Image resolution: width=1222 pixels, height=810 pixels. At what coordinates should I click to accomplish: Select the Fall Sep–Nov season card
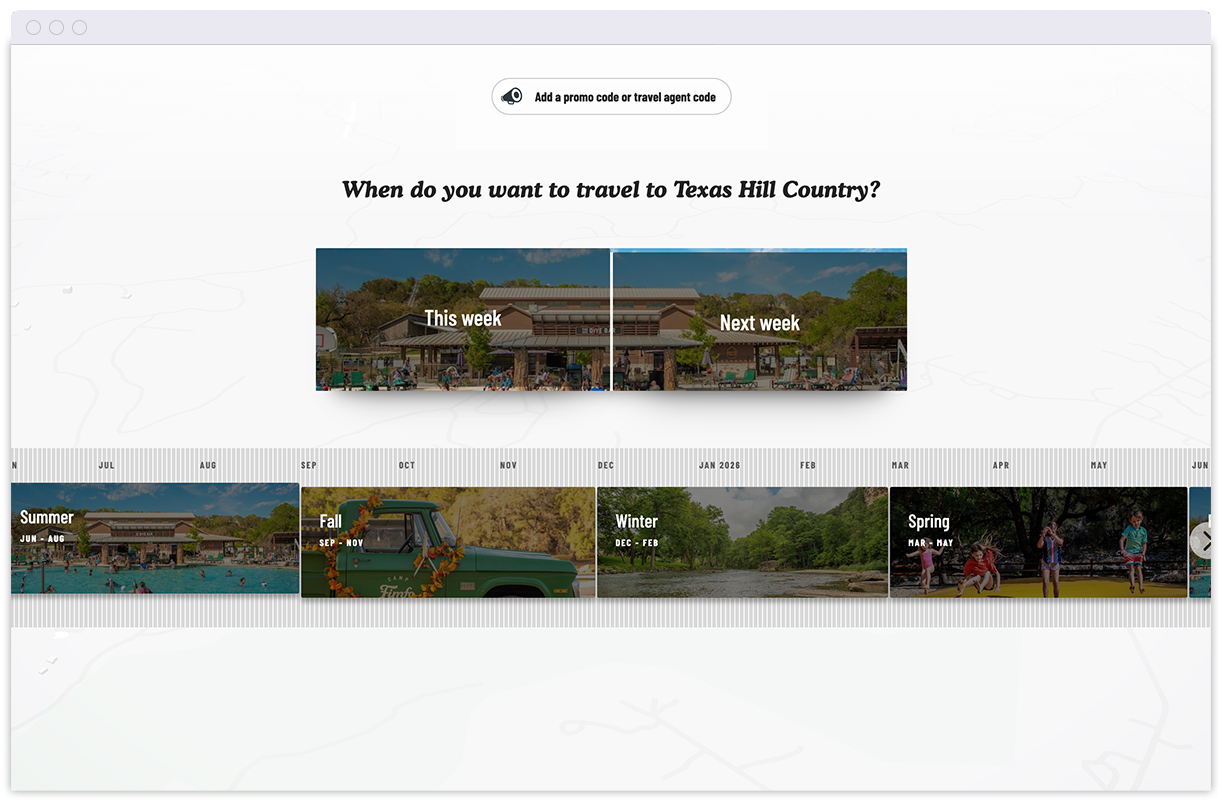click(x=448, y=542)
